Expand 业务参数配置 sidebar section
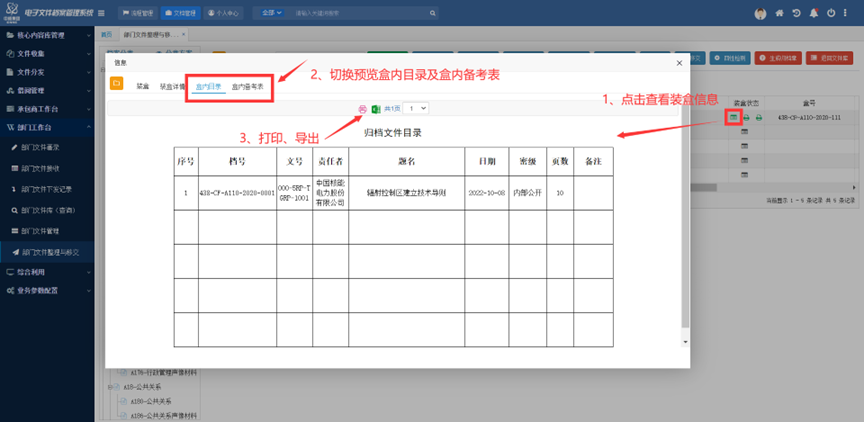 (x=47, y=290)
